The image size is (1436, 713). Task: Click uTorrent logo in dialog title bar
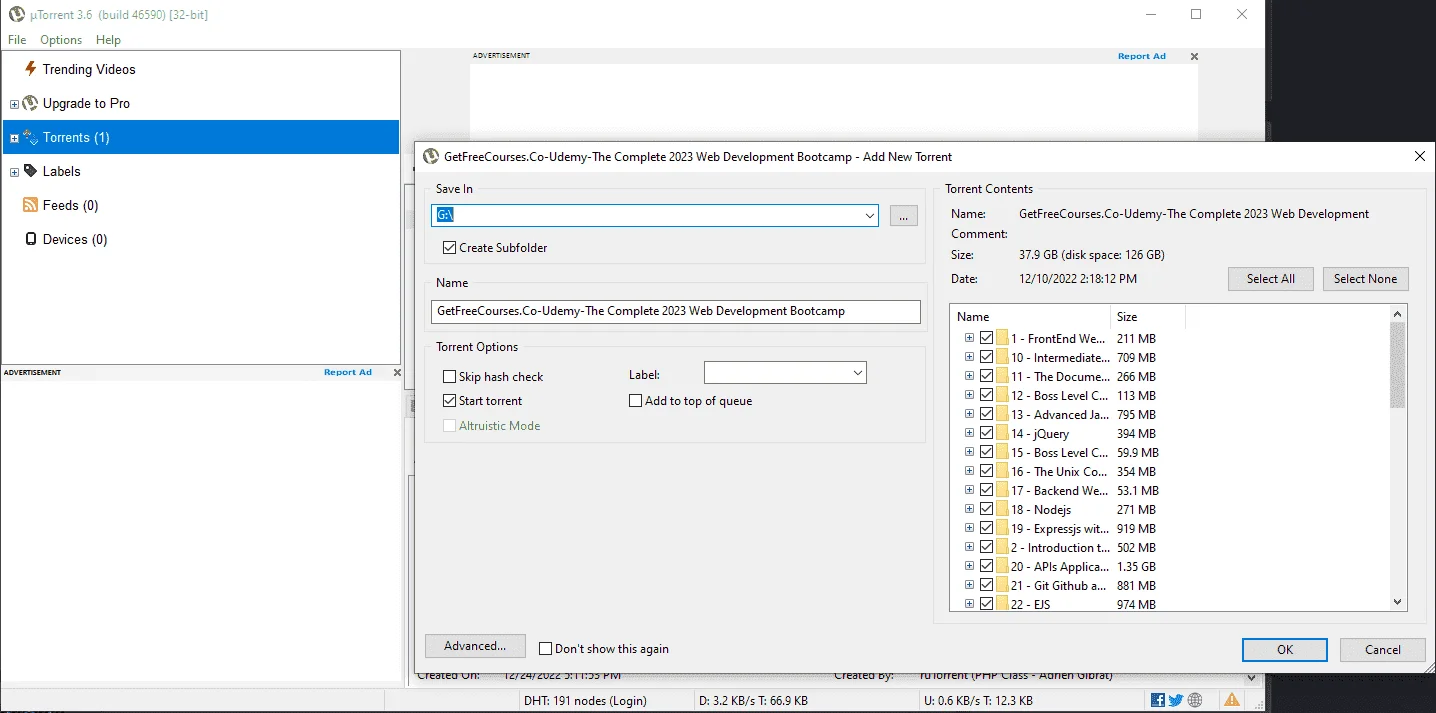(x=431, y=156)
